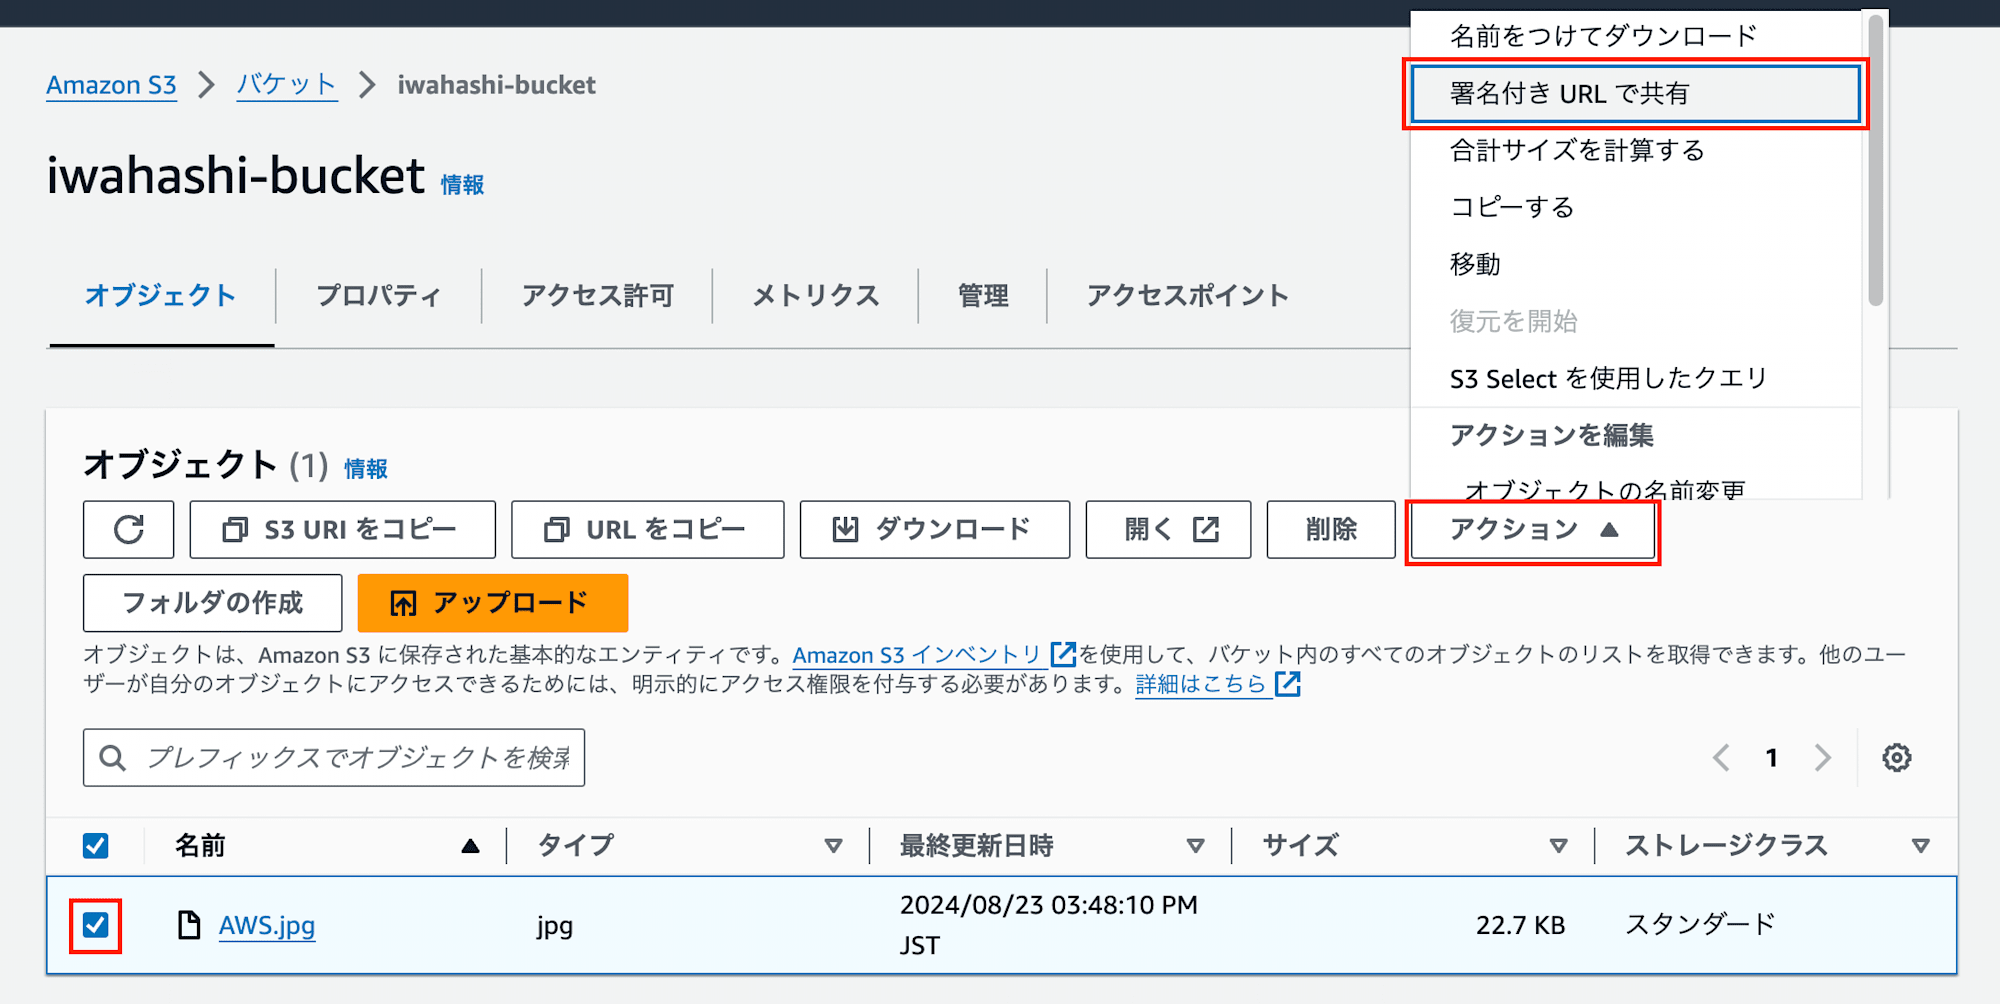Click スタンダード storage class cell

[1700, 925]
